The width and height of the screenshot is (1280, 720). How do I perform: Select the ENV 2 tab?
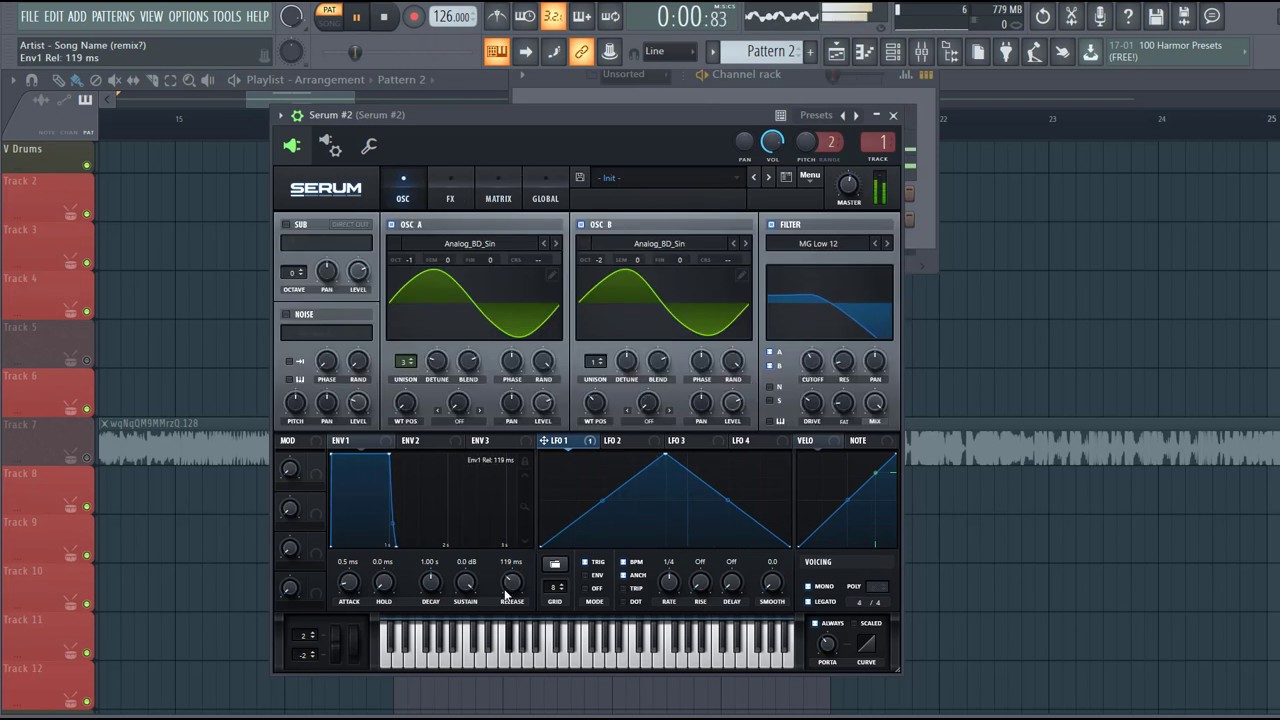pos(411,440)
